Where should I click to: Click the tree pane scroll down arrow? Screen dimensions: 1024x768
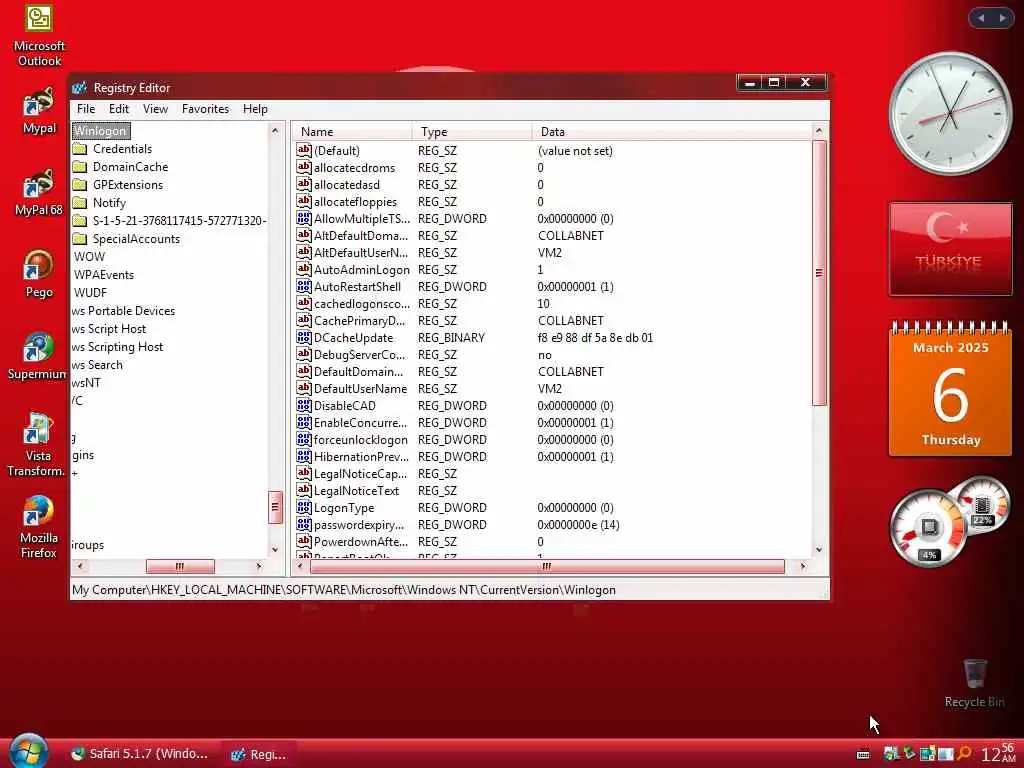pos(275,550)
